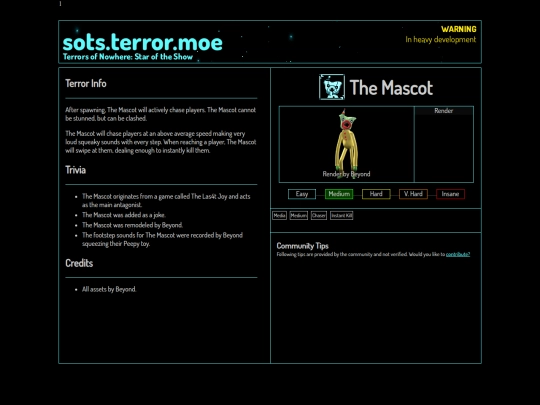
Task: Click 'All assets by Beyond.' credit line
Action: [x=109, y=289]
